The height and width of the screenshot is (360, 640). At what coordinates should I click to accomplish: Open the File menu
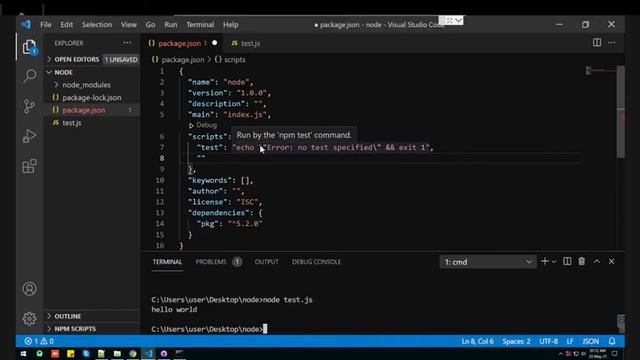(x=46, y=24)
